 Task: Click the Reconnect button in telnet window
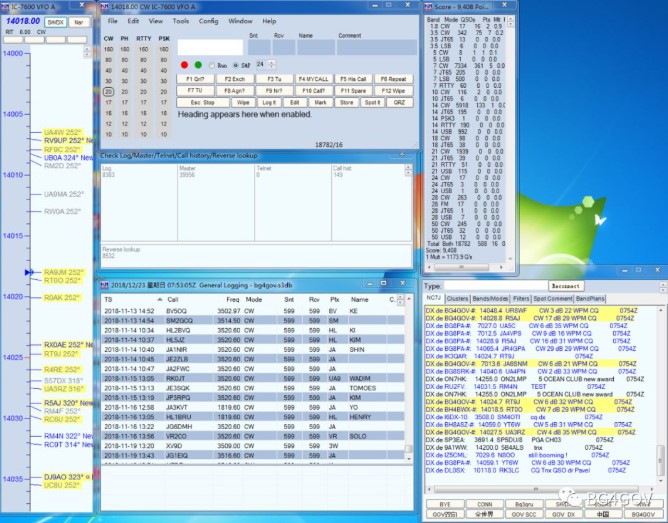point(565,286)
